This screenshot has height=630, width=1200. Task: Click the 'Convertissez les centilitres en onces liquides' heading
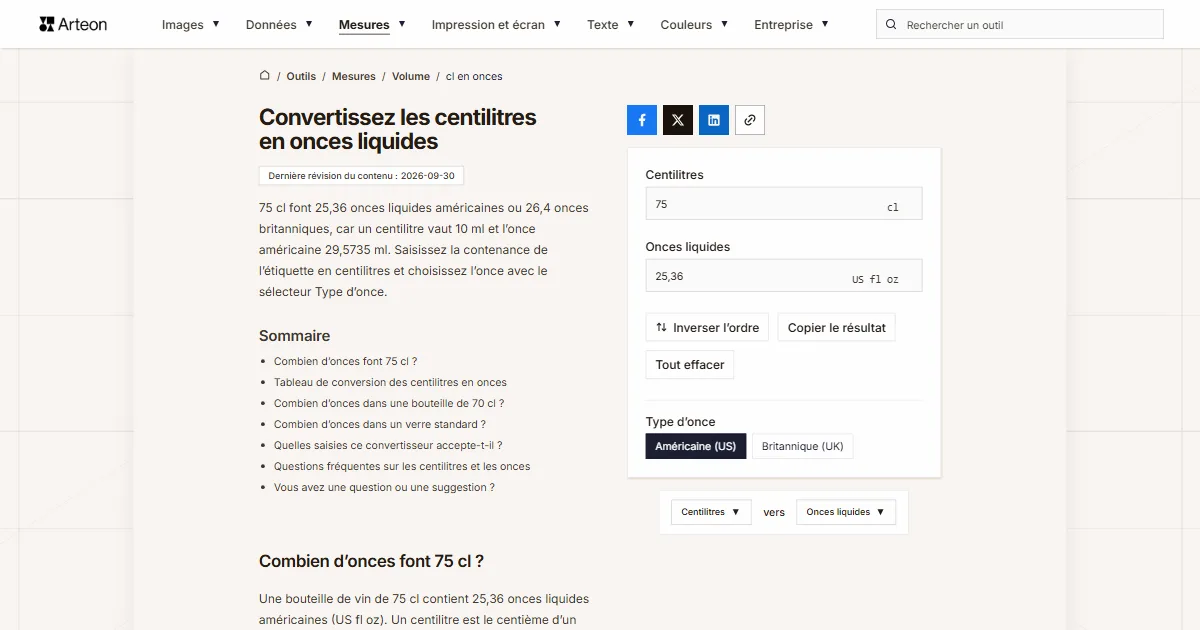coord(398,129)
